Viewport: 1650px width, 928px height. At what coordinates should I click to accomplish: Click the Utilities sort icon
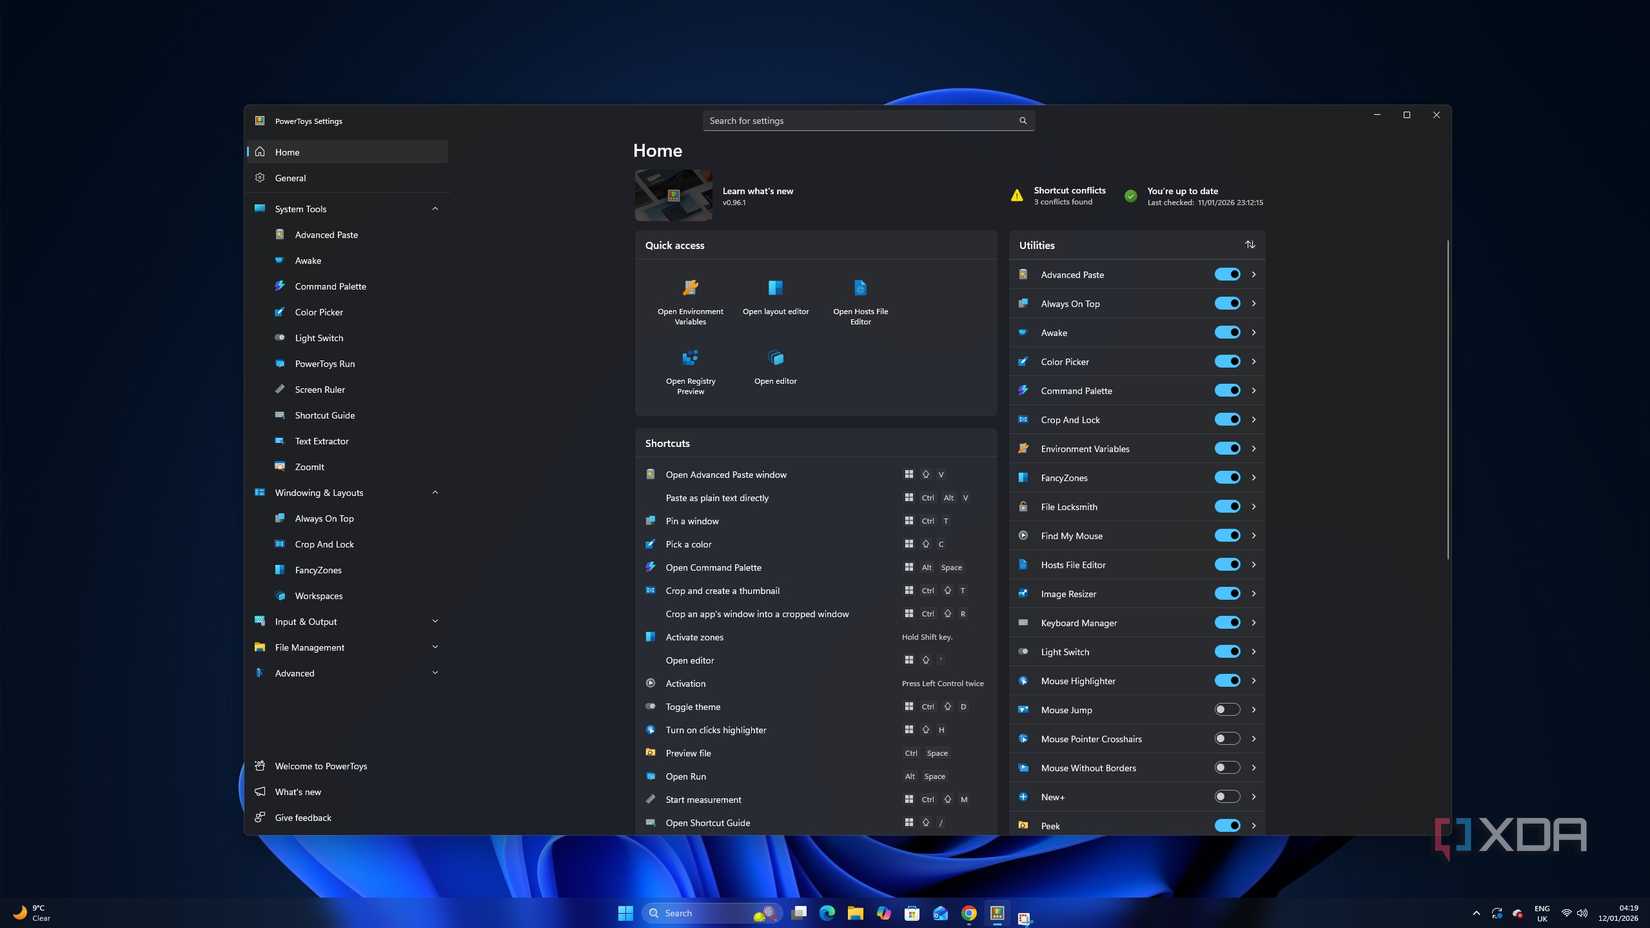coord(1250,245)
